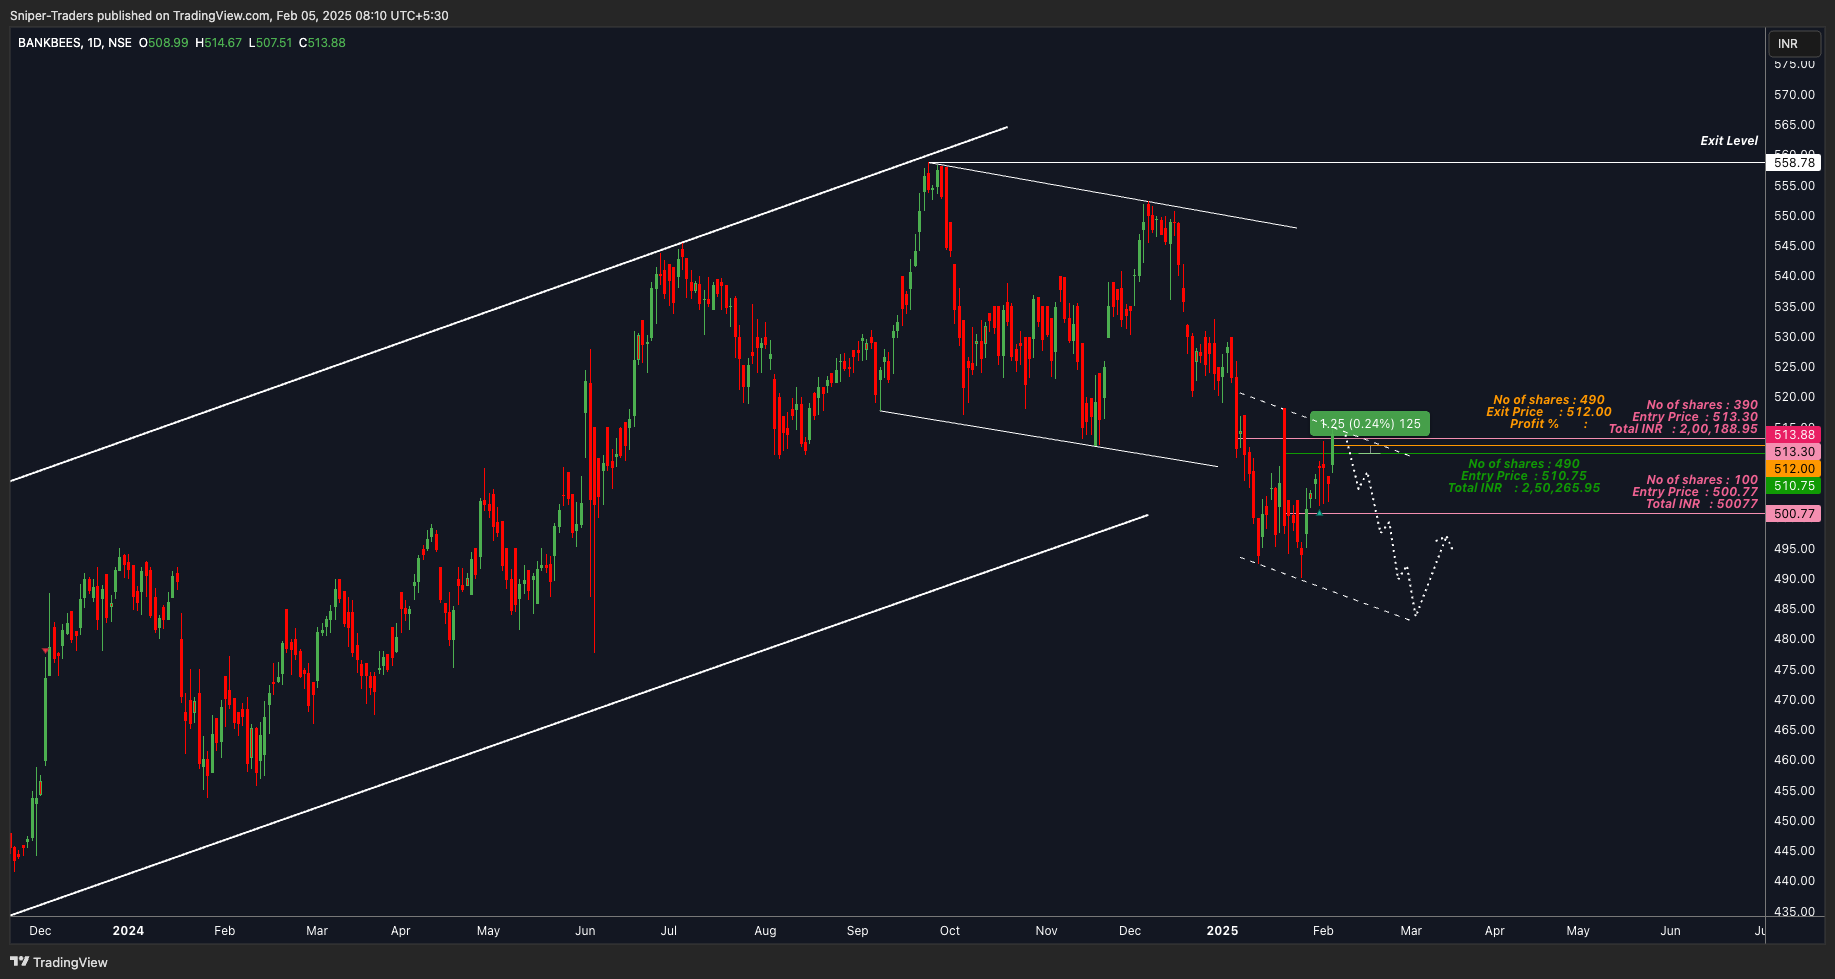Click the 520.00 price axis label
Viewport: 1835px width, 979px height.
(1794, 397)
